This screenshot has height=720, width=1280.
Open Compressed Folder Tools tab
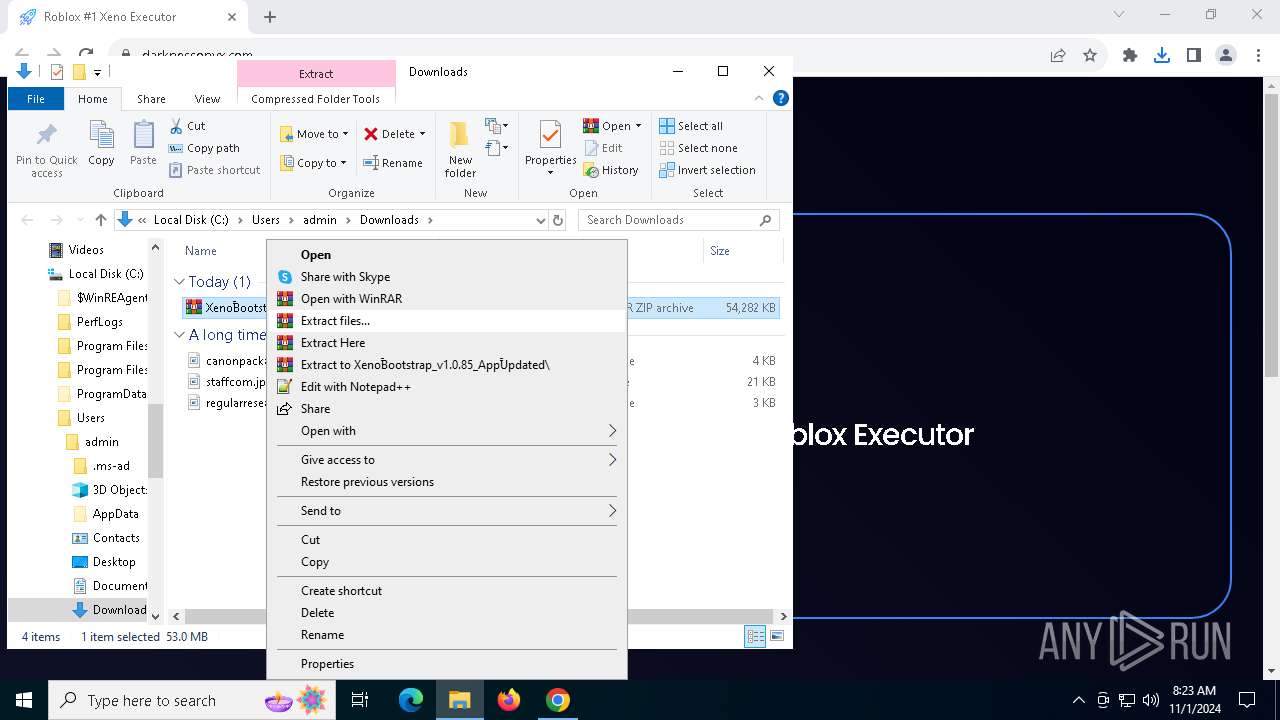pyautogui.click(x=315, y=99)
